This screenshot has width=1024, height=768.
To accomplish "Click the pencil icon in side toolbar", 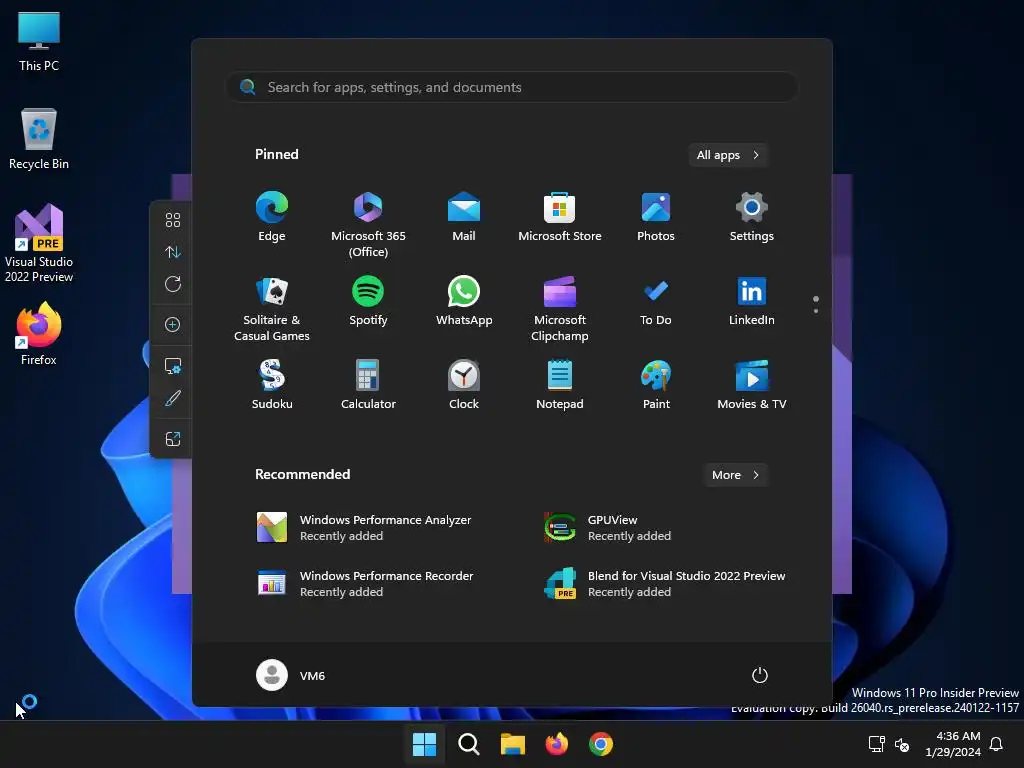I will 172,398.
